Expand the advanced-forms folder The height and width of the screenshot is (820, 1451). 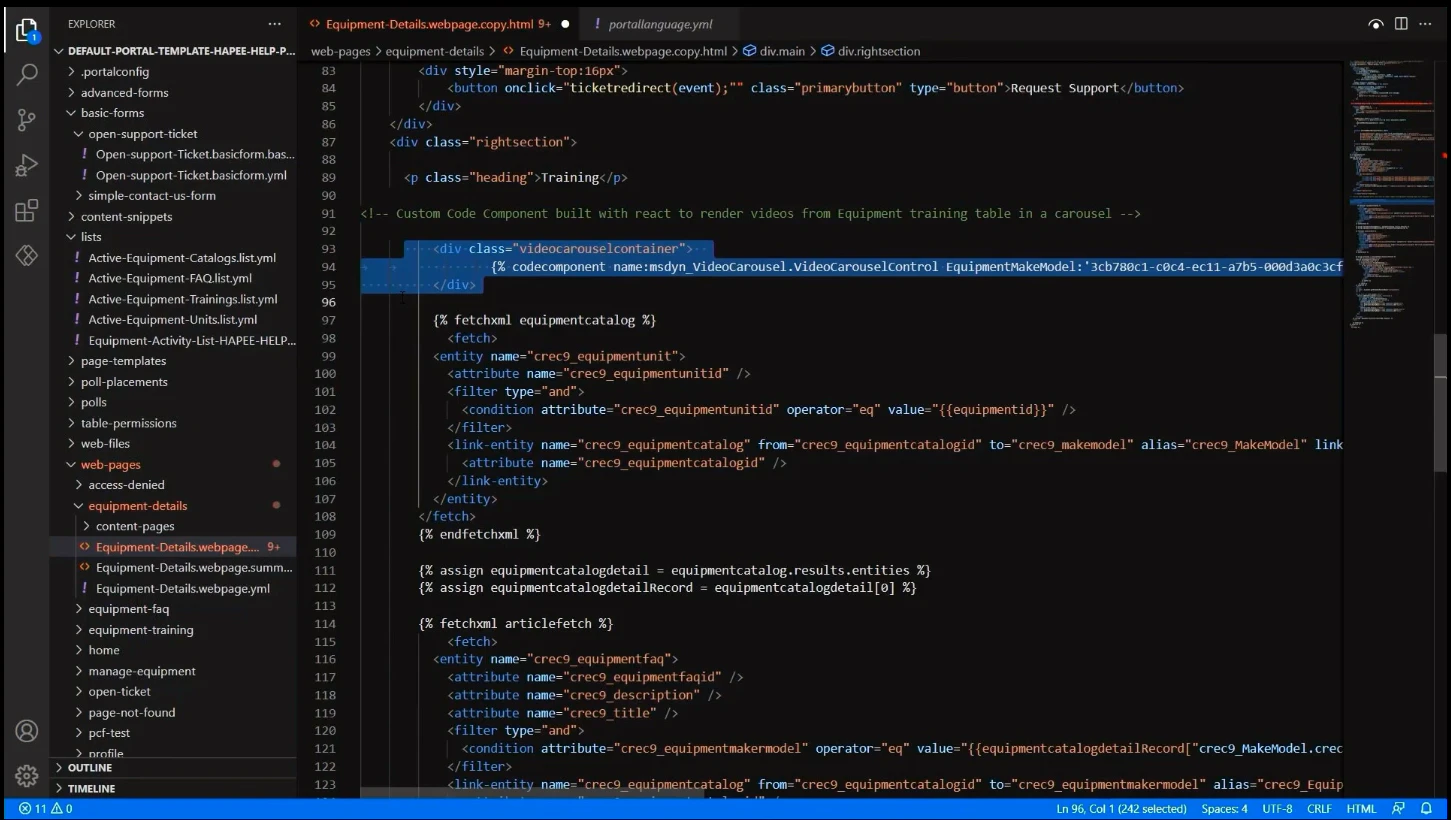click(x=125, y=92)
